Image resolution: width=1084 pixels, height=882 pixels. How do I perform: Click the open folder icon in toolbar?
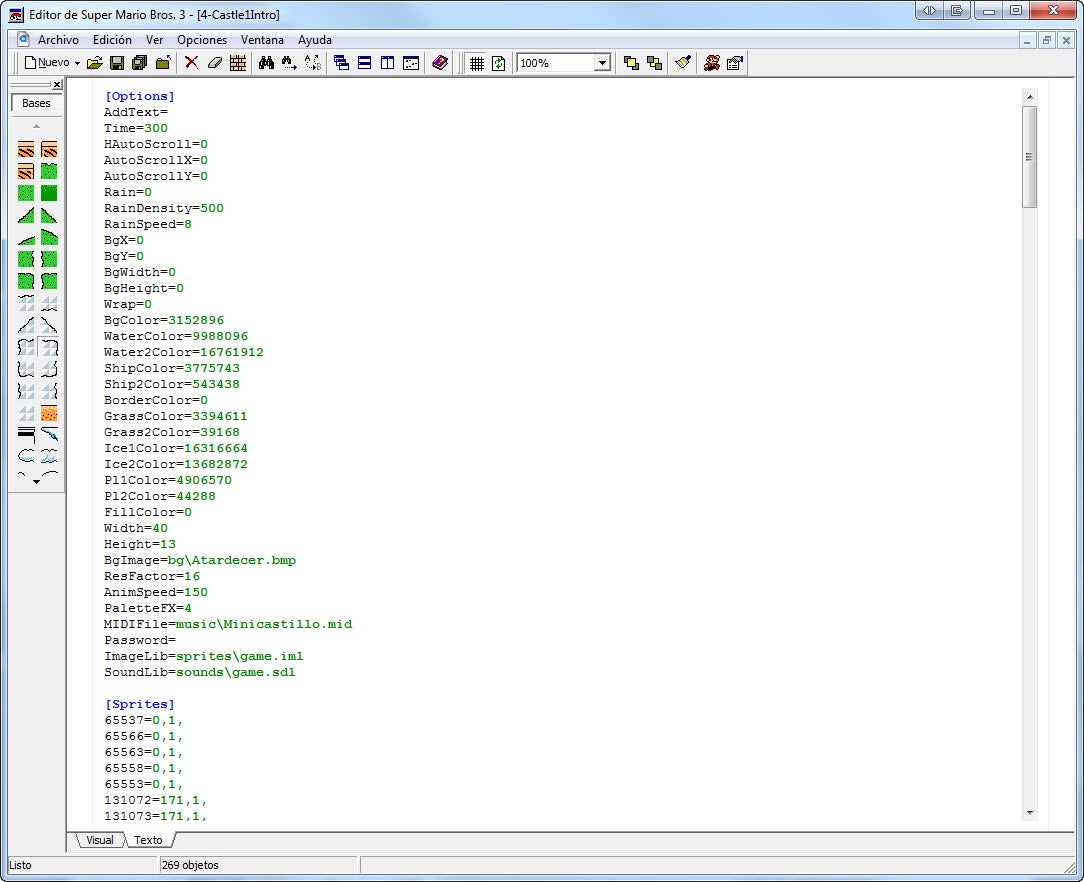coord(95,63)
